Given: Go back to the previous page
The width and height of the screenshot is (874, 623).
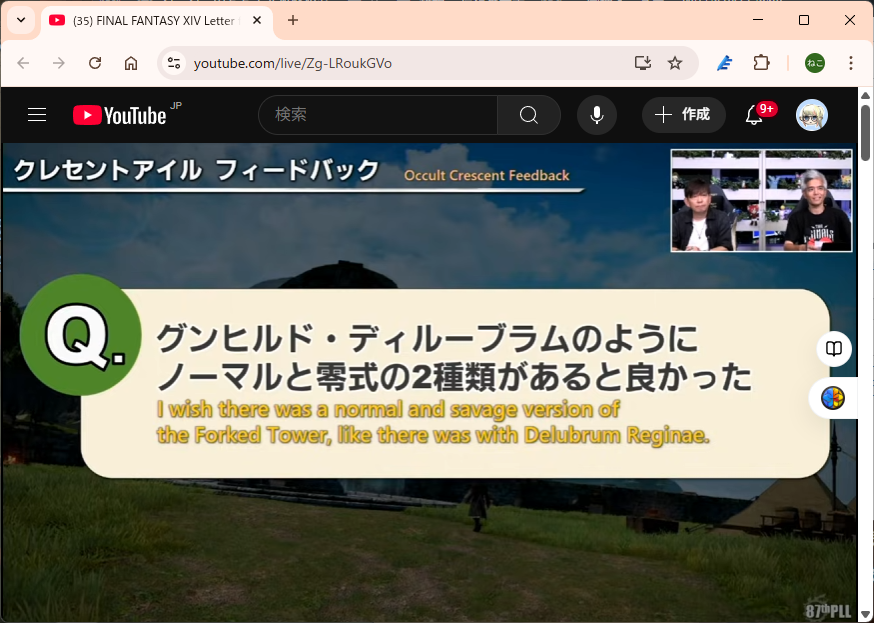Looking at the screenshot, I should (23, 63).
